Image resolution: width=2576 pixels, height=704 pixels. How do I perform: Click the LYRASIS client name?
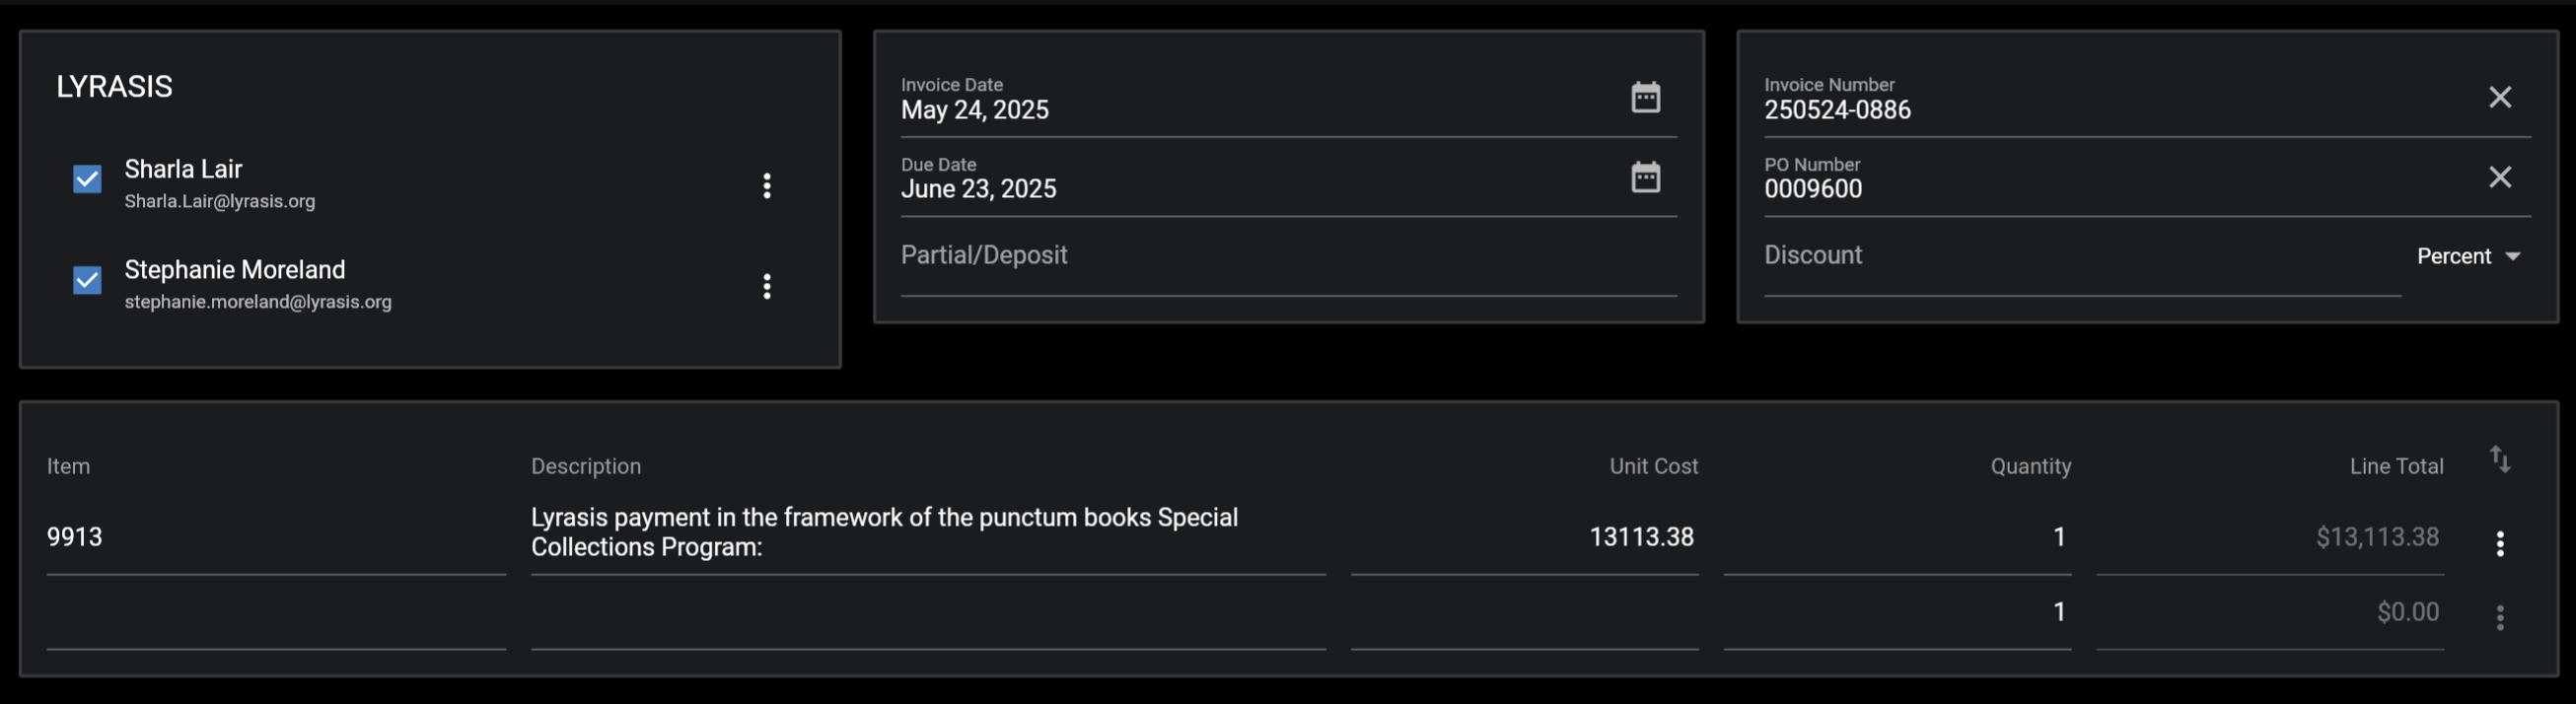[114, 87]
